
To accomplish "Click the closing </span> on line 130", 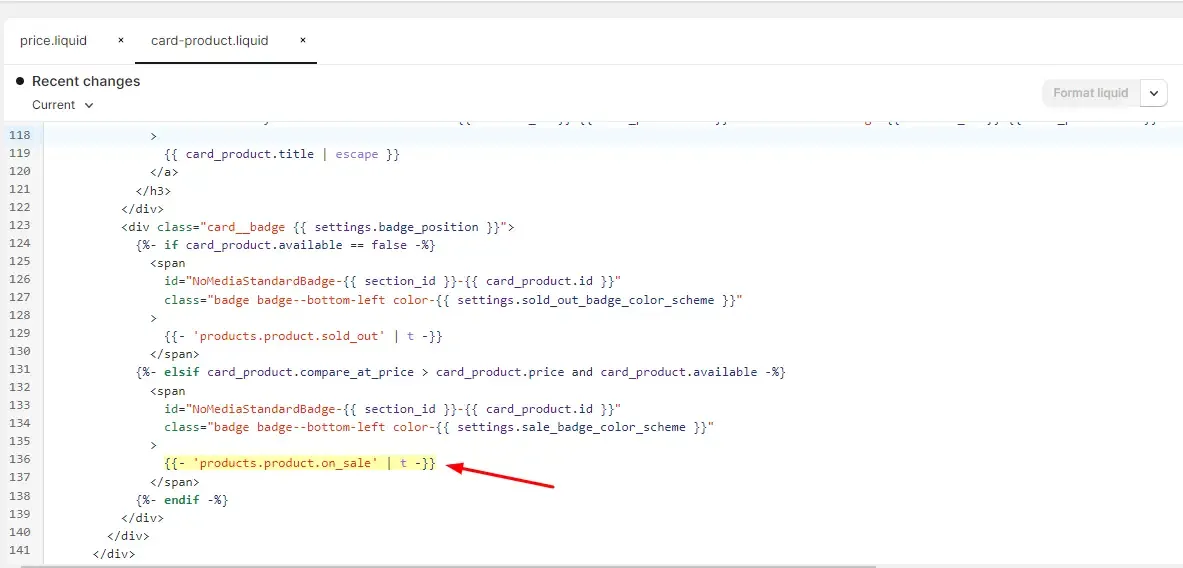I will tap(175, 354).
